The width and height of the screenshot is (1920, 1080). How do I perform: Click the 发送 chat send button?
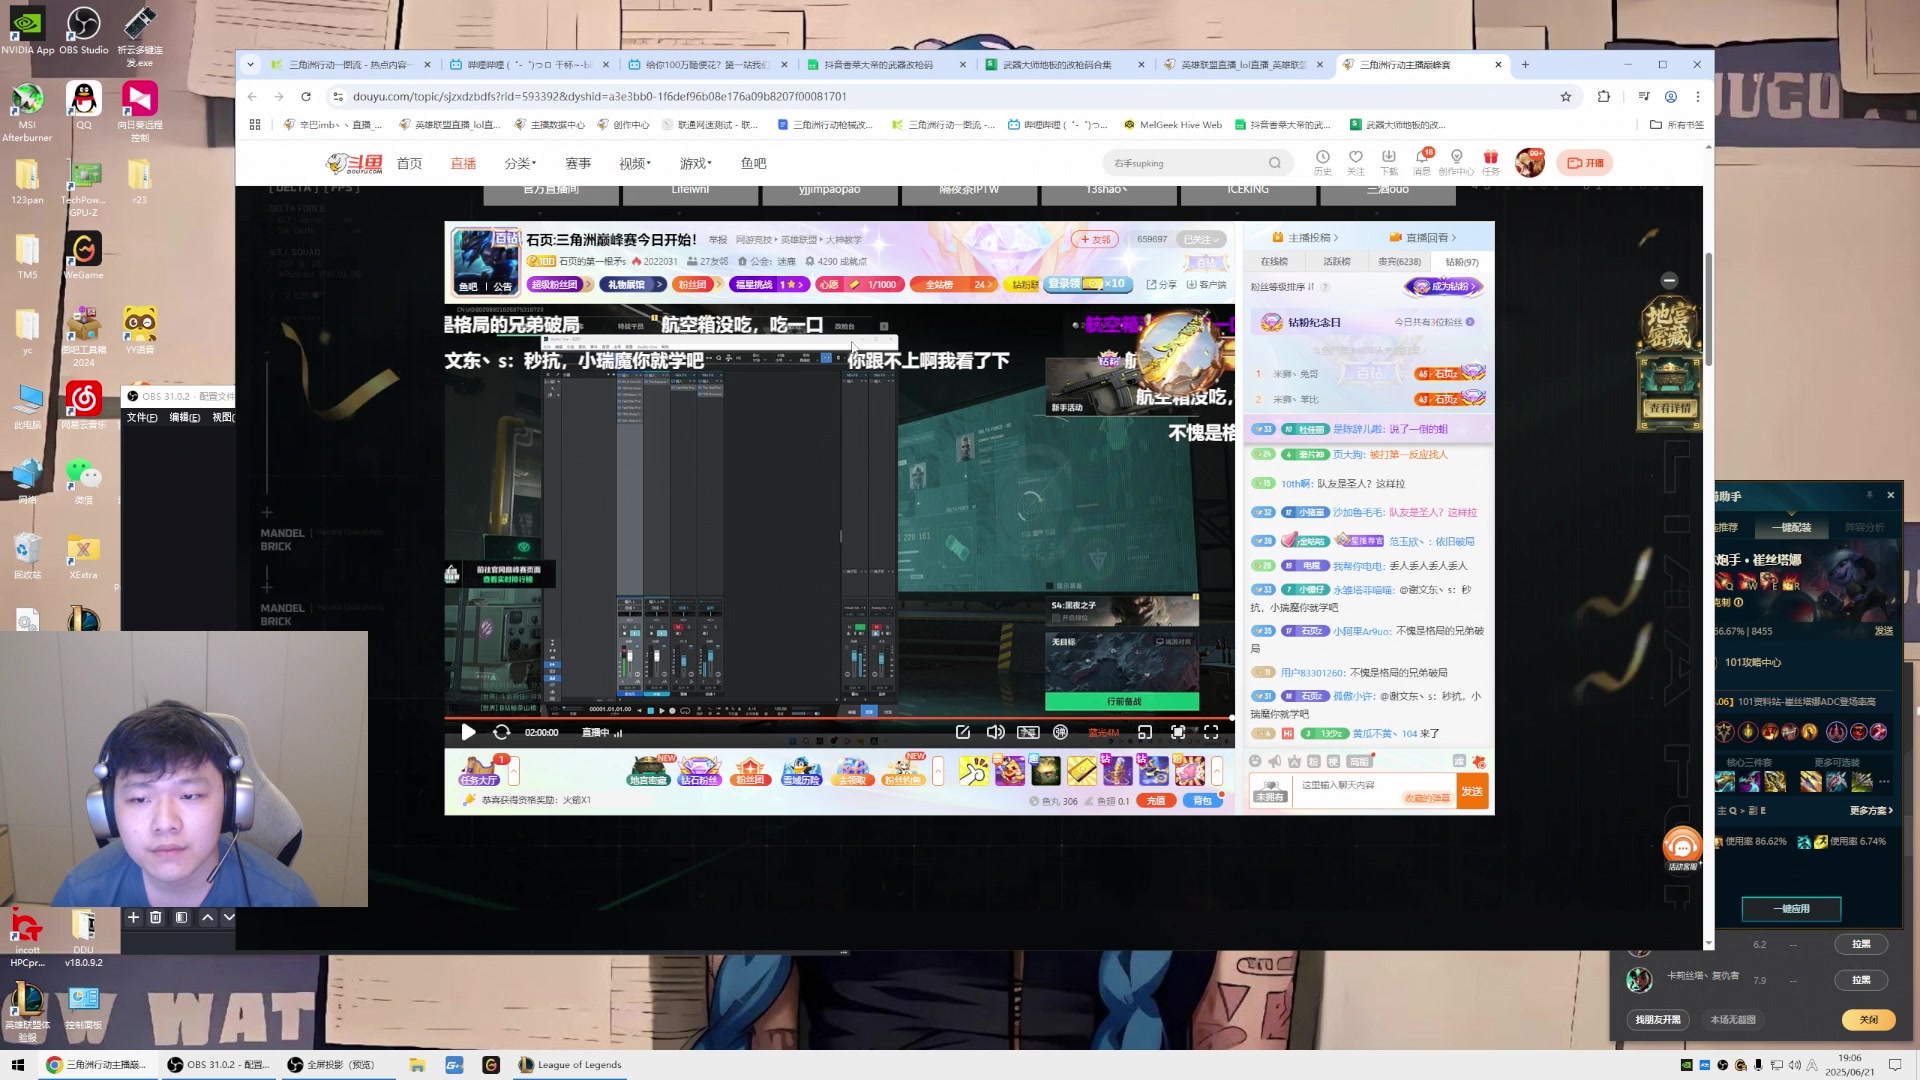pos(1472,791)
